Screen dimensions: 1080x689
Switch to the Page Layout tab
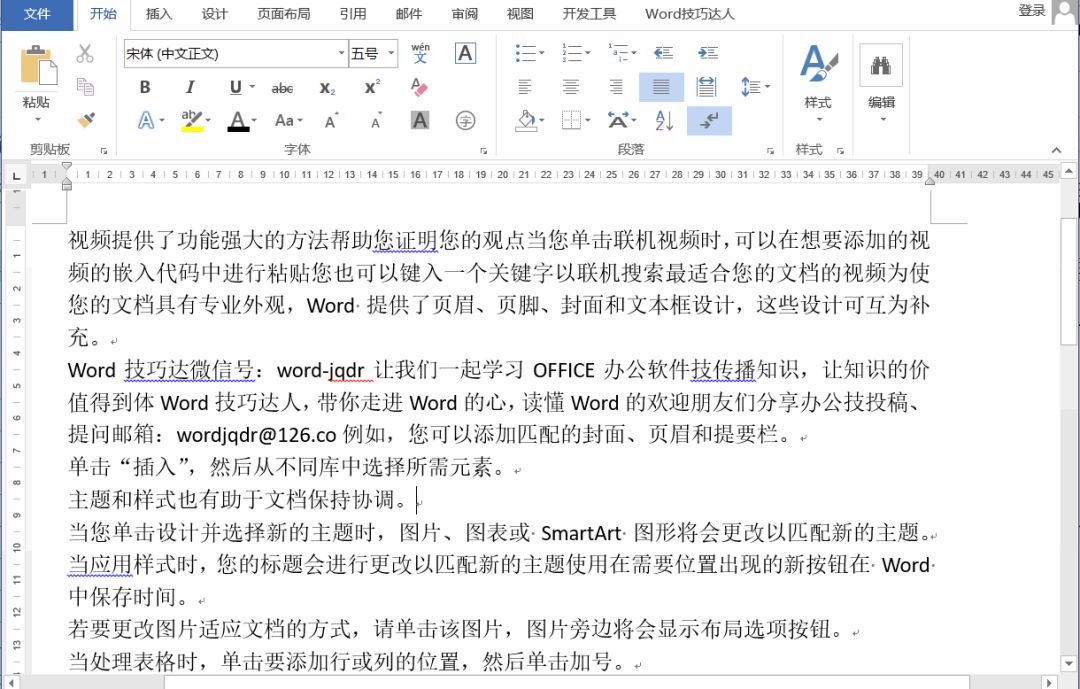pyautogui.click(x=284, y=14)
